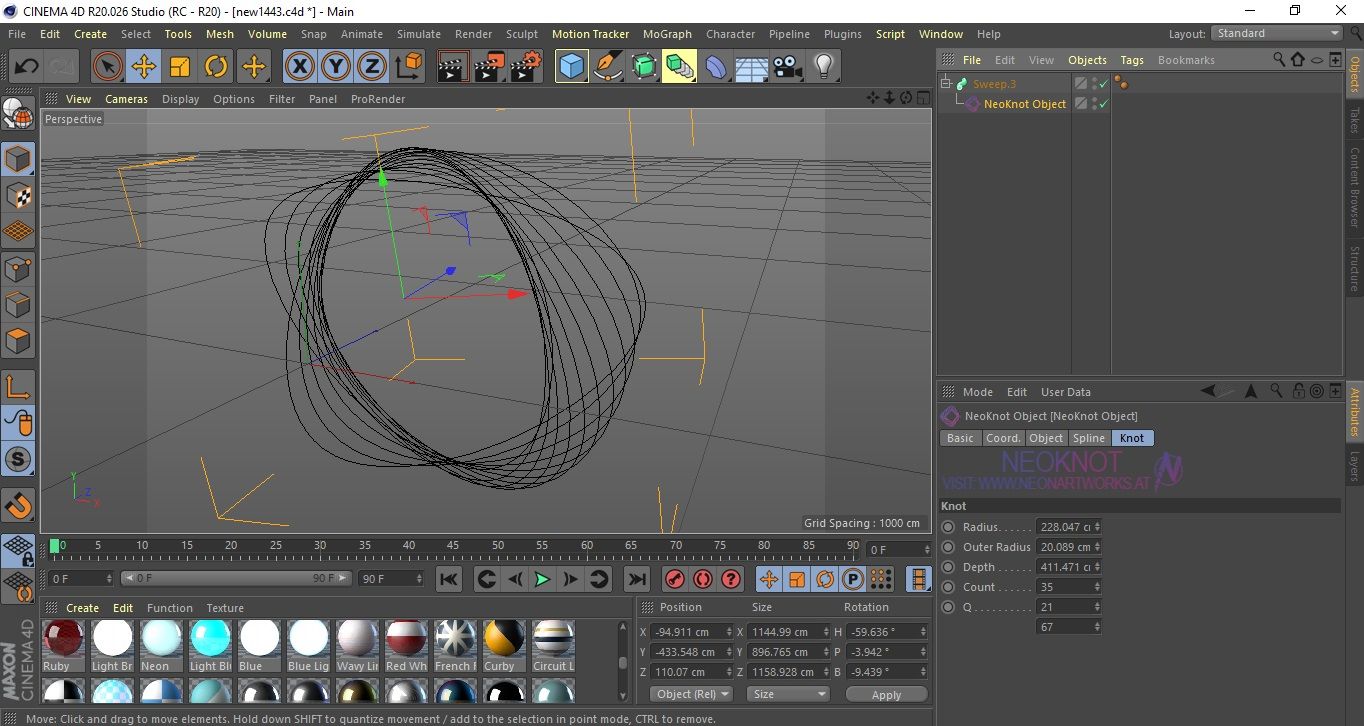Switch to the Spline tab
1364x726 pixels.
[x=1088, y=438]
